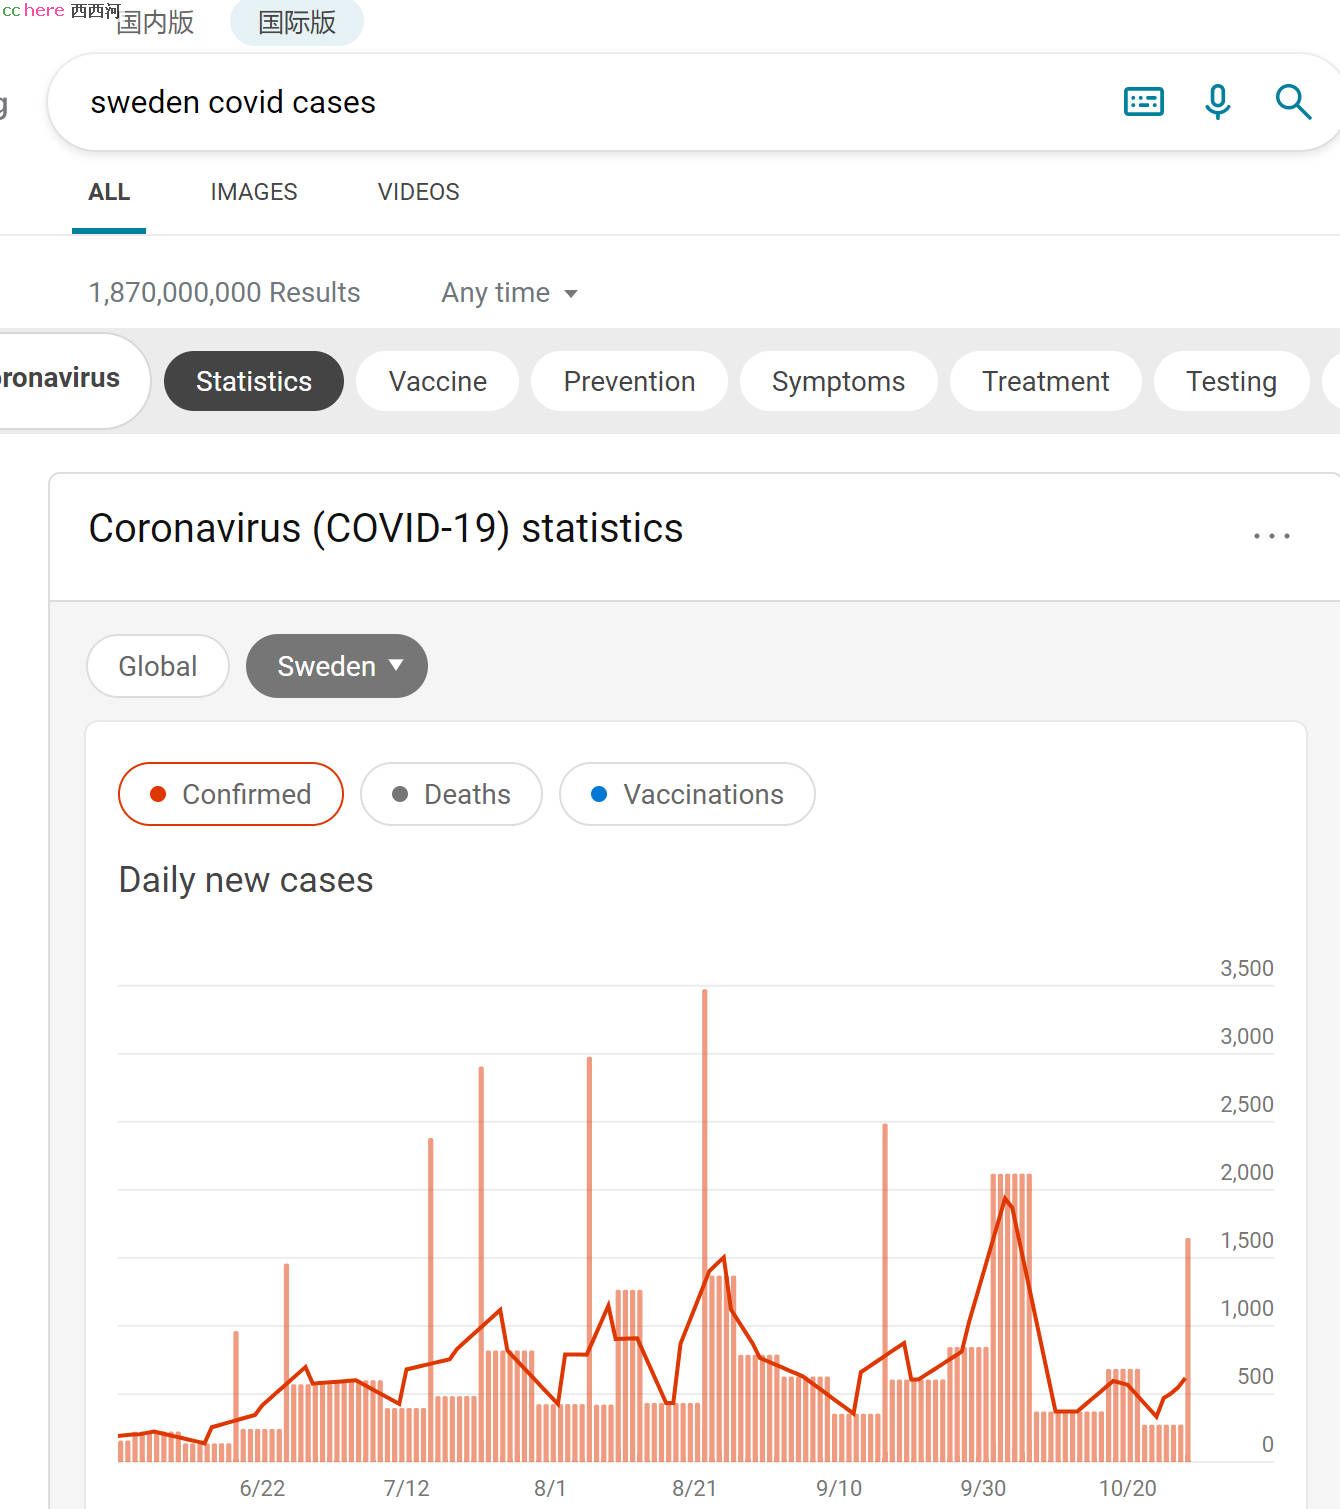
Task: Open the Symptoms category chip
Action: pos(838,381)
